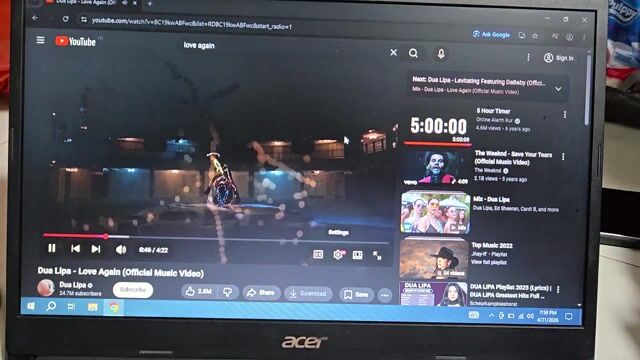Open options for 'DUA LIPA Playlist 2025' video
The image size is (640, 360).
point(558,289)
